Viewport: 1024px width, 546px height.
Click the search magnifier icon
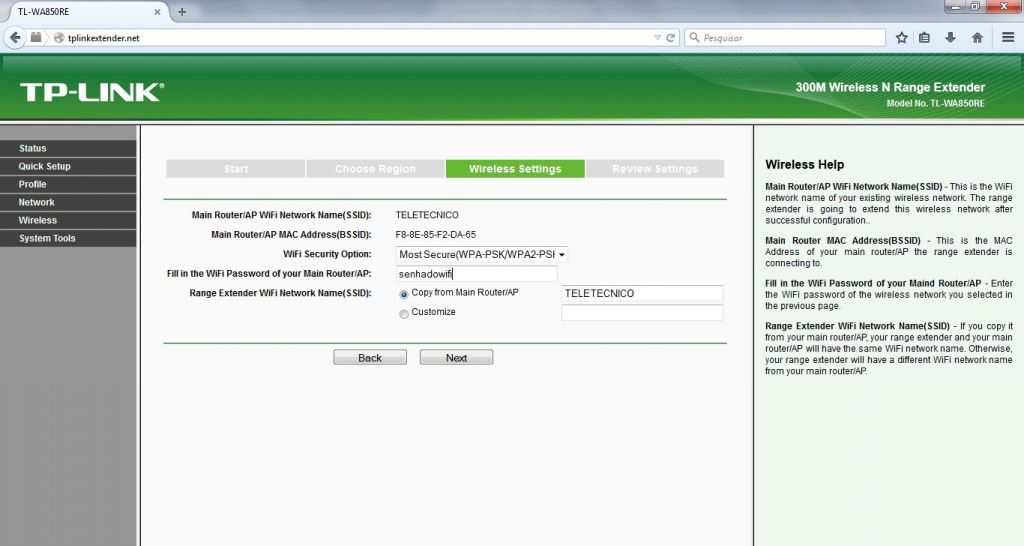point(694,38)
